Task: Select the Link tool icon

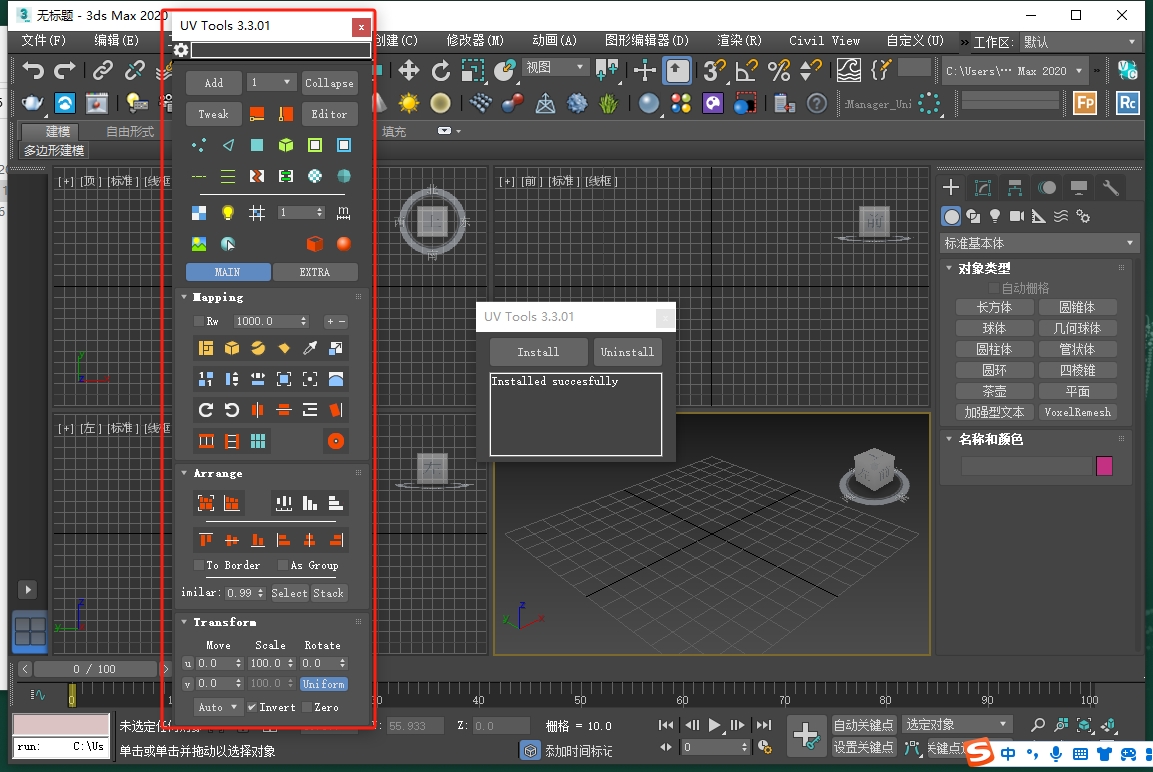Action: (102, 71)
